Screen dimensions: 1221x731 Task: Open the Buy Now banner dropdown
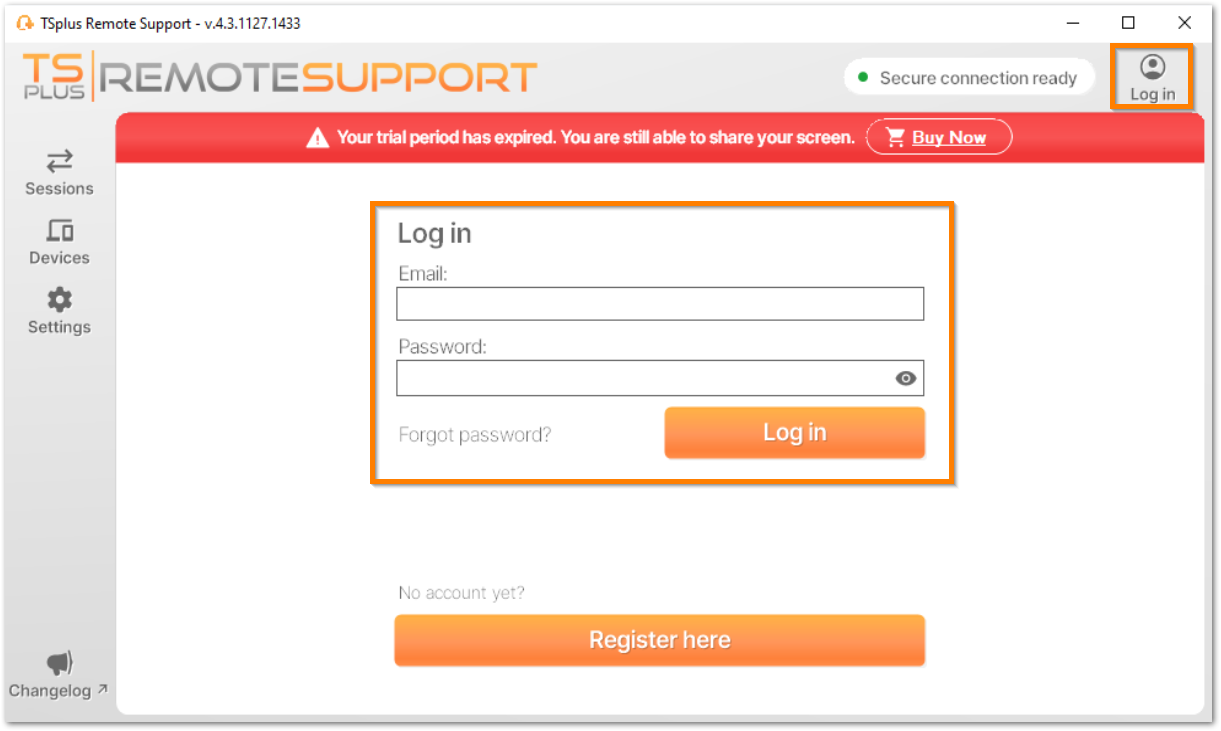coord(938,137)
